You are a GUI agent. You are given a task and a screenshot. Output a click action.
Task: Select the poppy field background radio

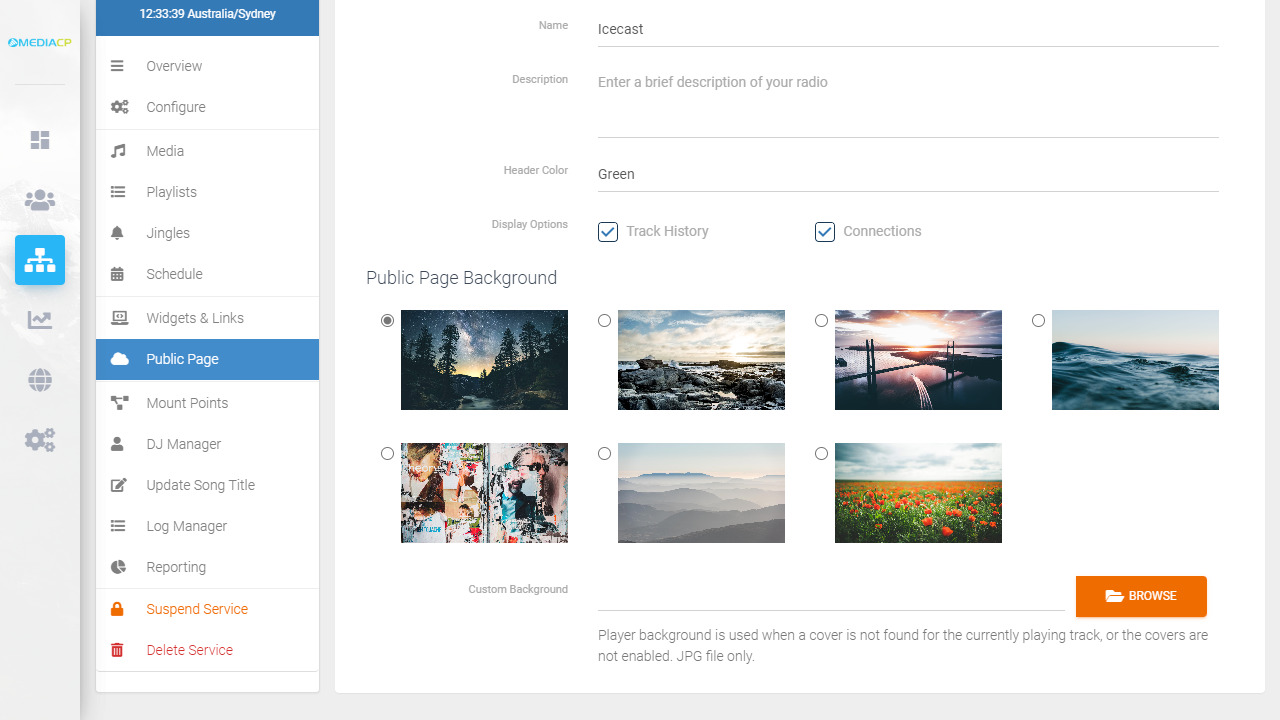[821, 454]
